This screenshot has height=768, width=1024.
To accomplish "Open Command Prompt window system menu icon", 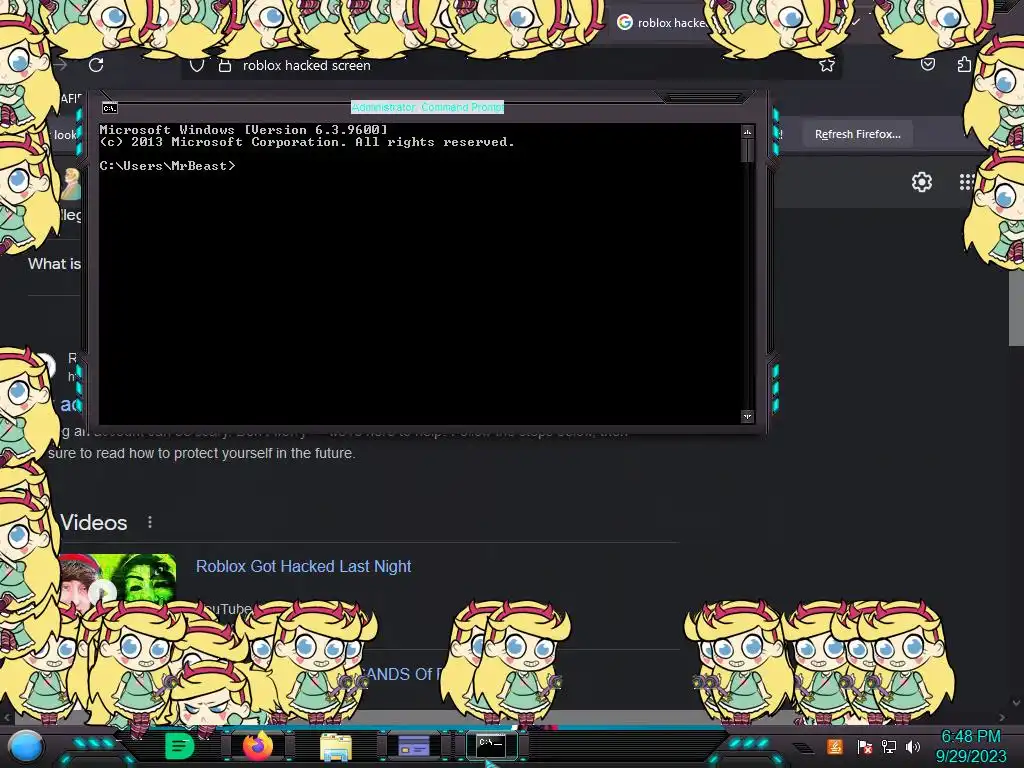I will (110, 108).
